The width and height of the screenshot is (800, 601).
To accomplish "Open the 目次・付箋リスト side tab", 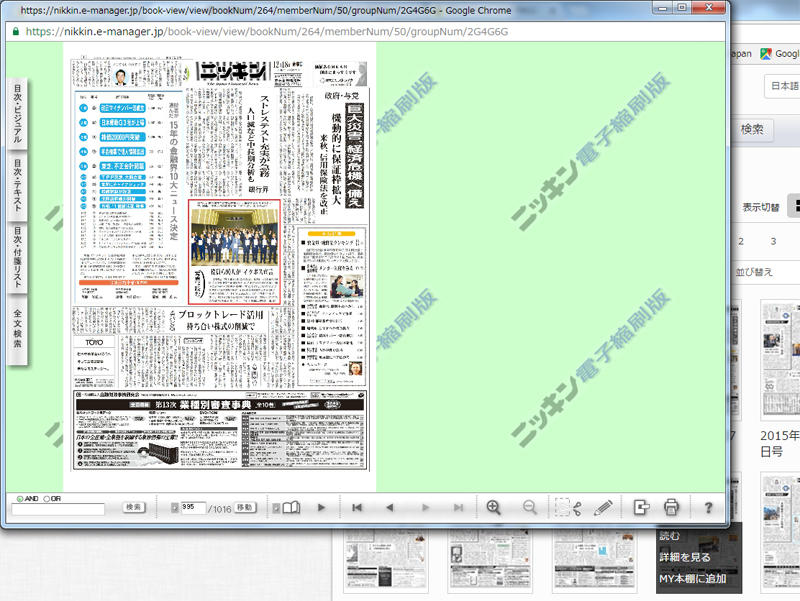I will (18, 257).
